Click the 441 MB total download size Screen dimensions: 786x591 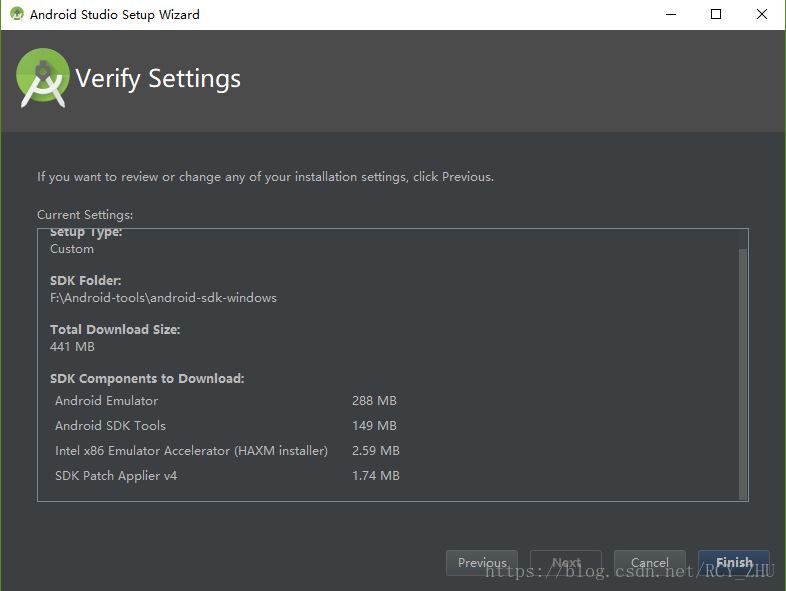pyautogui.click(x=72, y=346)
